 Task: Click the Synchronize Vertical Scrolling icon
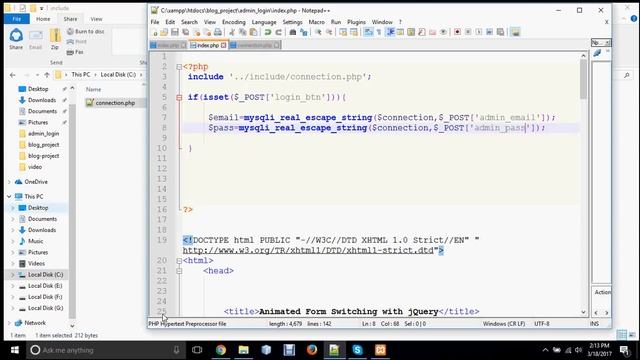tap(343, 32)
